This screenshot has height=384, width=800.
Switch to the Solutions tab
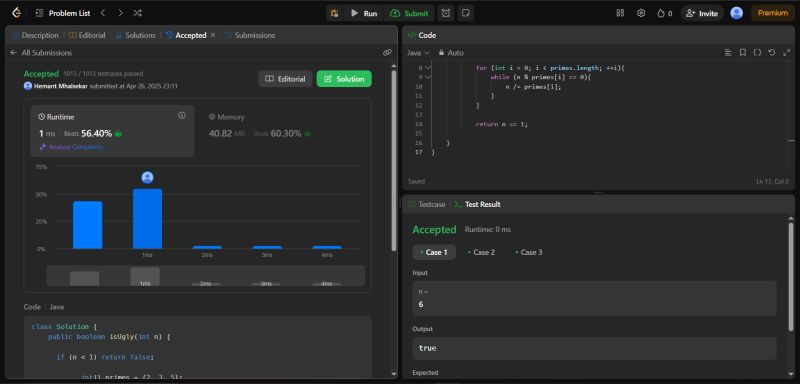point(136,35)
